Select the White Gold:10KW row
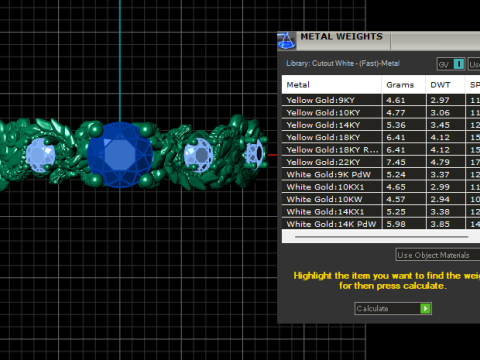480x360 pixels. (381, 199)
